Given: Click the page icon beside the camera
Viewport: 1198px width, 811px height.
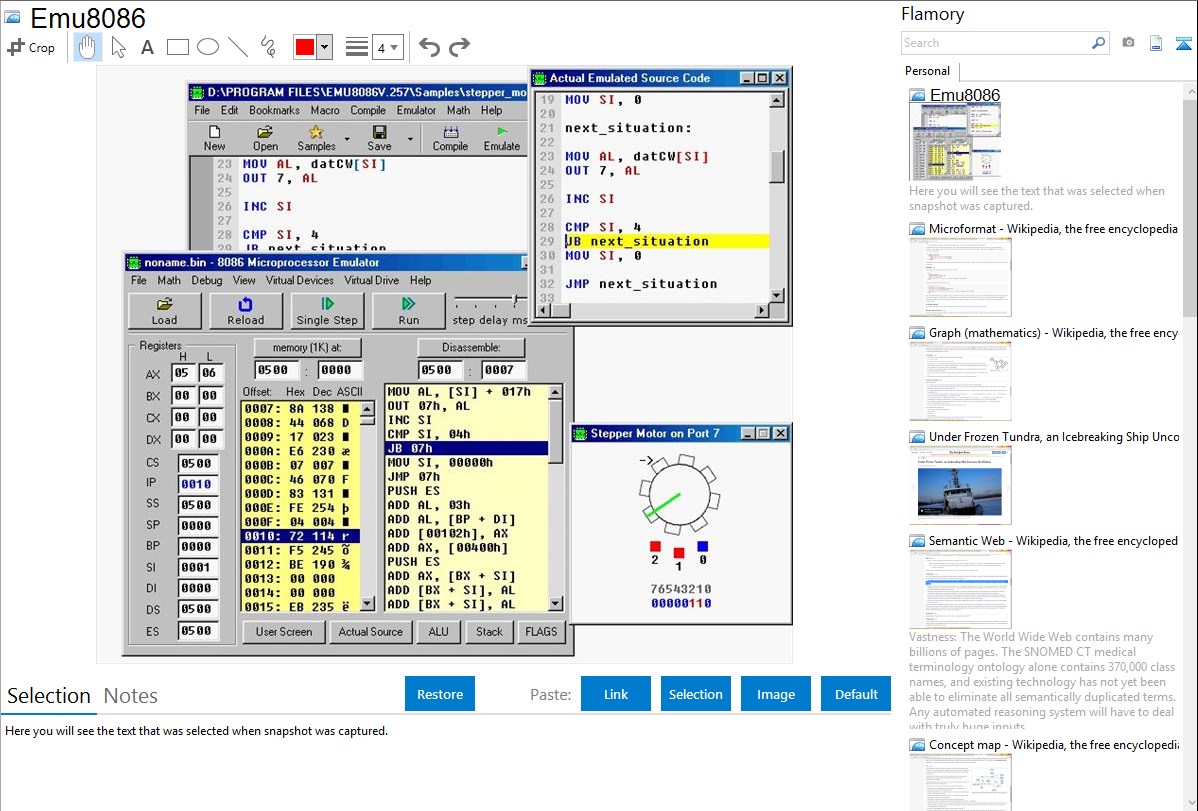Looking at the screenshot, I should pyautogui.click(x=1156, y=43).
